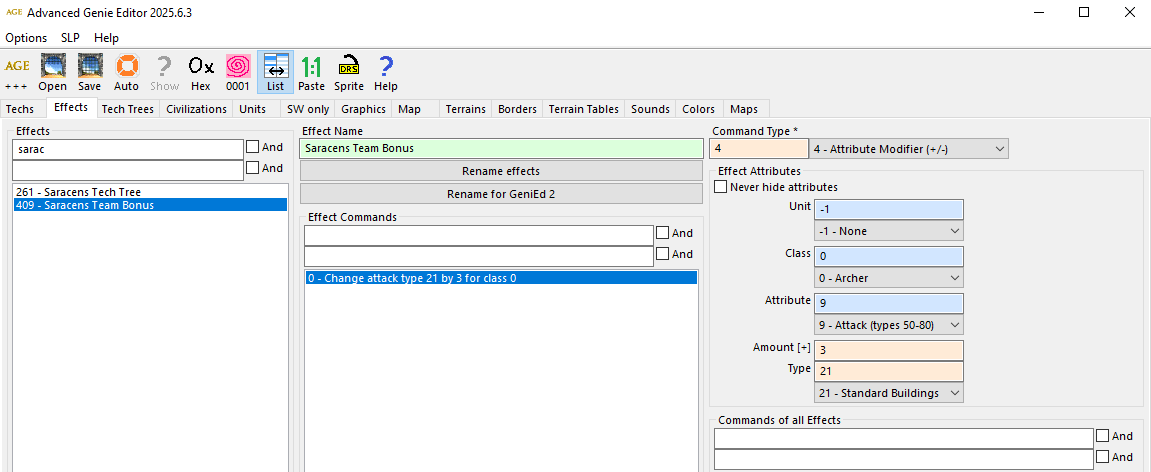
Task: Select 261 - Saracens Tech Tree effect
Action: (x=150, y=192)
